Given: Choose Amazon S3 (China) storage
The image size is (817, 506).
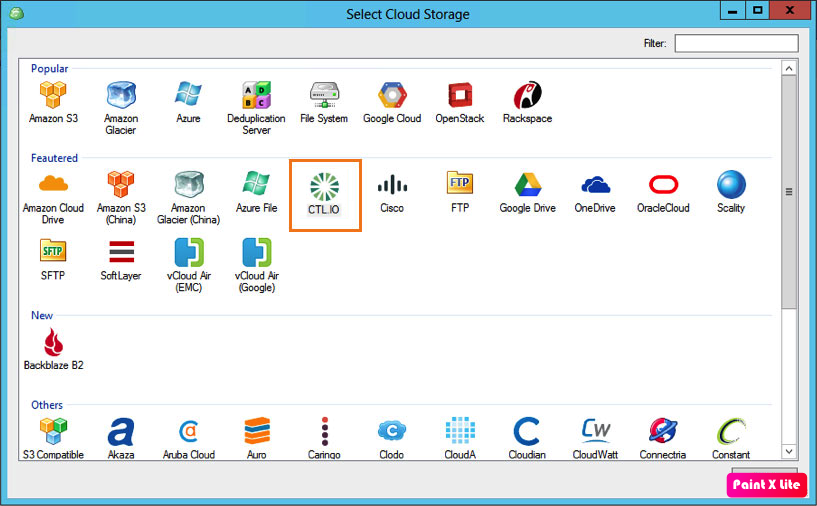Looking at the screenshot, I should point(121,184).
